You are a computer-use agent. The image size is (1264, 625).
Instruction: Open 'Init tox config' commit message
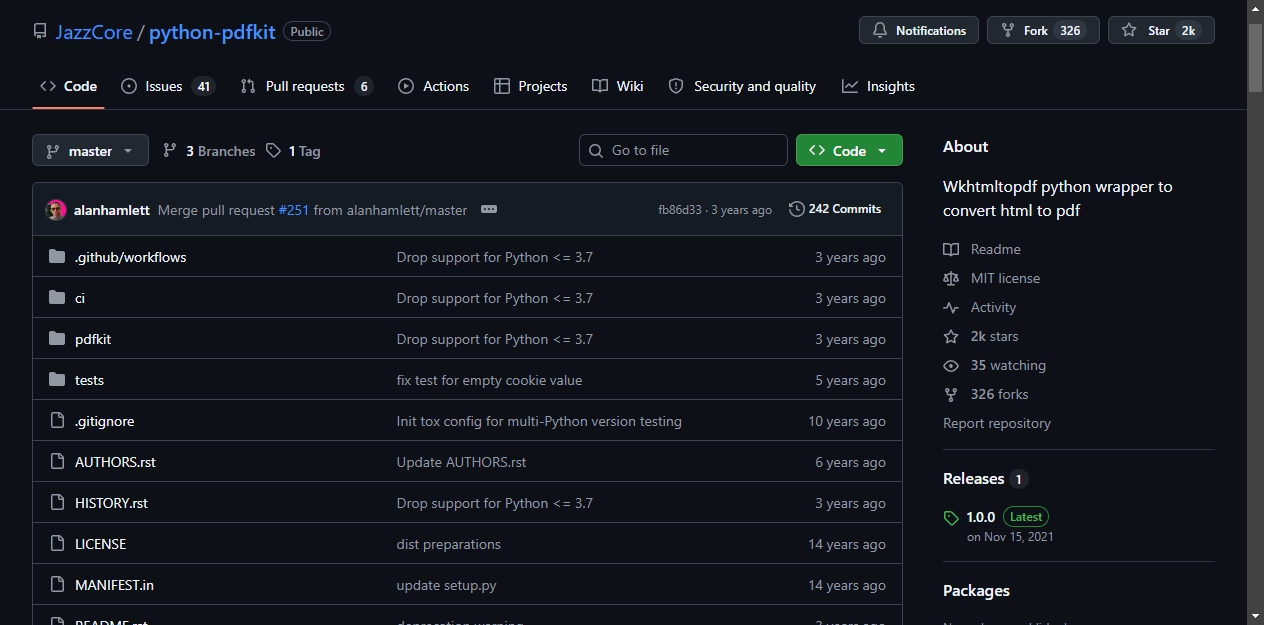539,421
